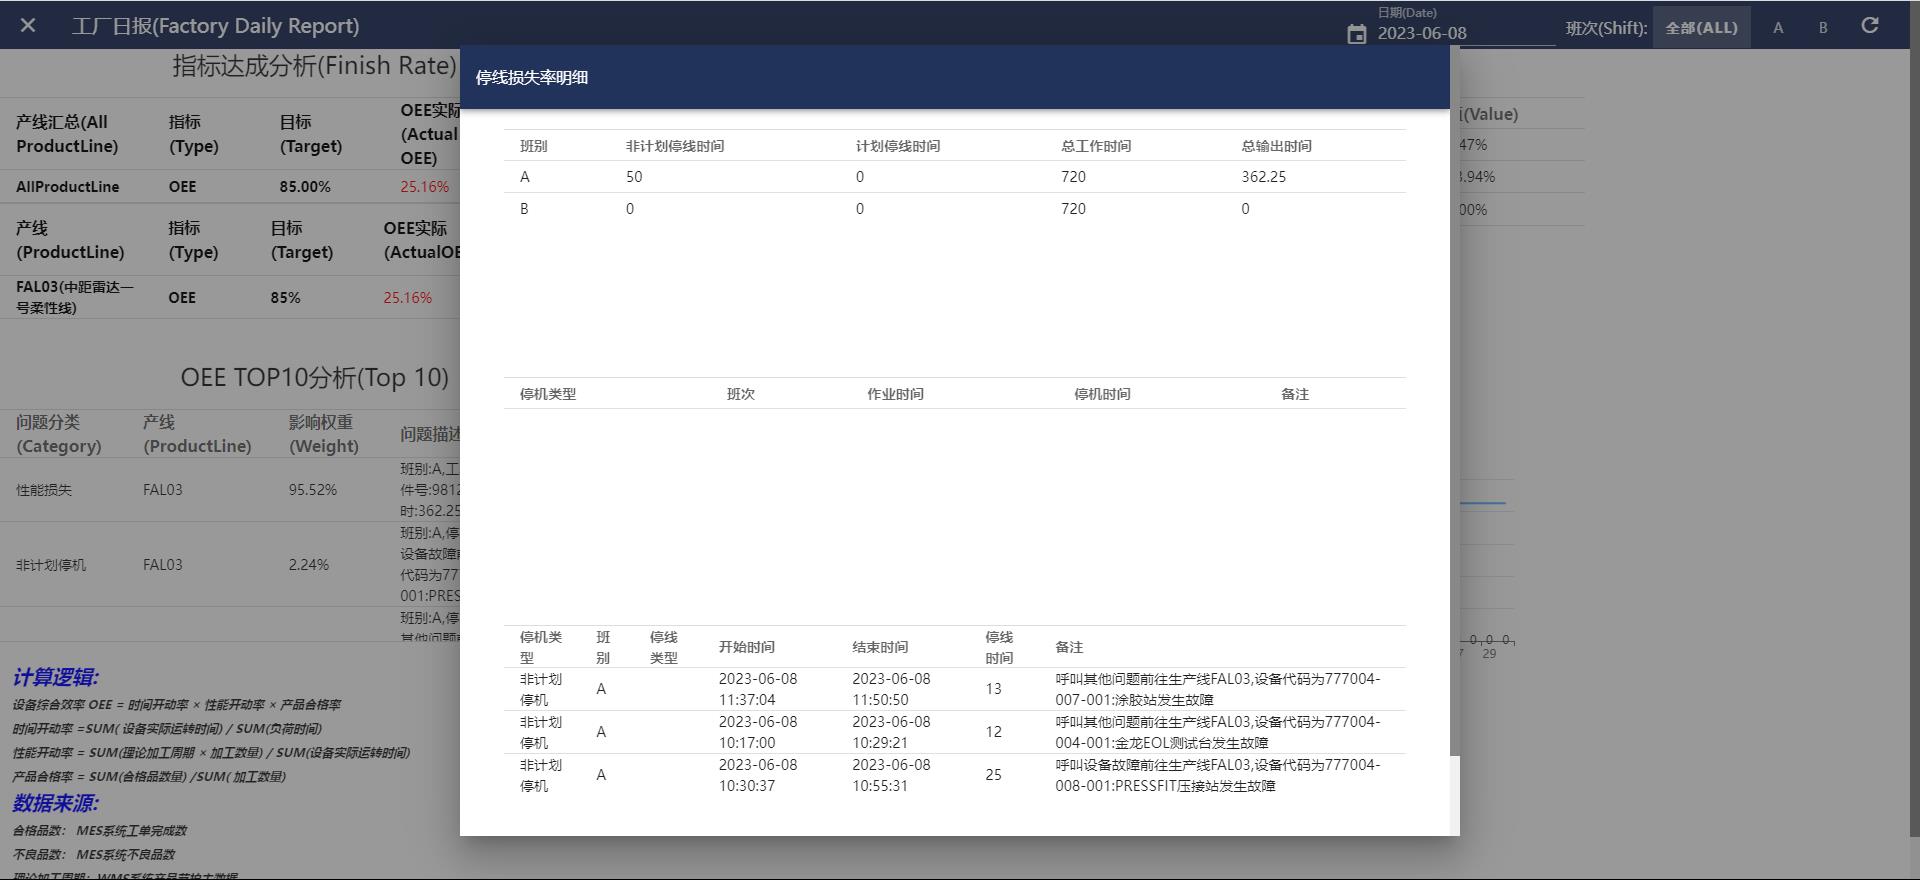The width and height of the screenshot is (1920, 880).
Task: Click end time 10:55:31 cell
Action: click(x=891, y=775)
